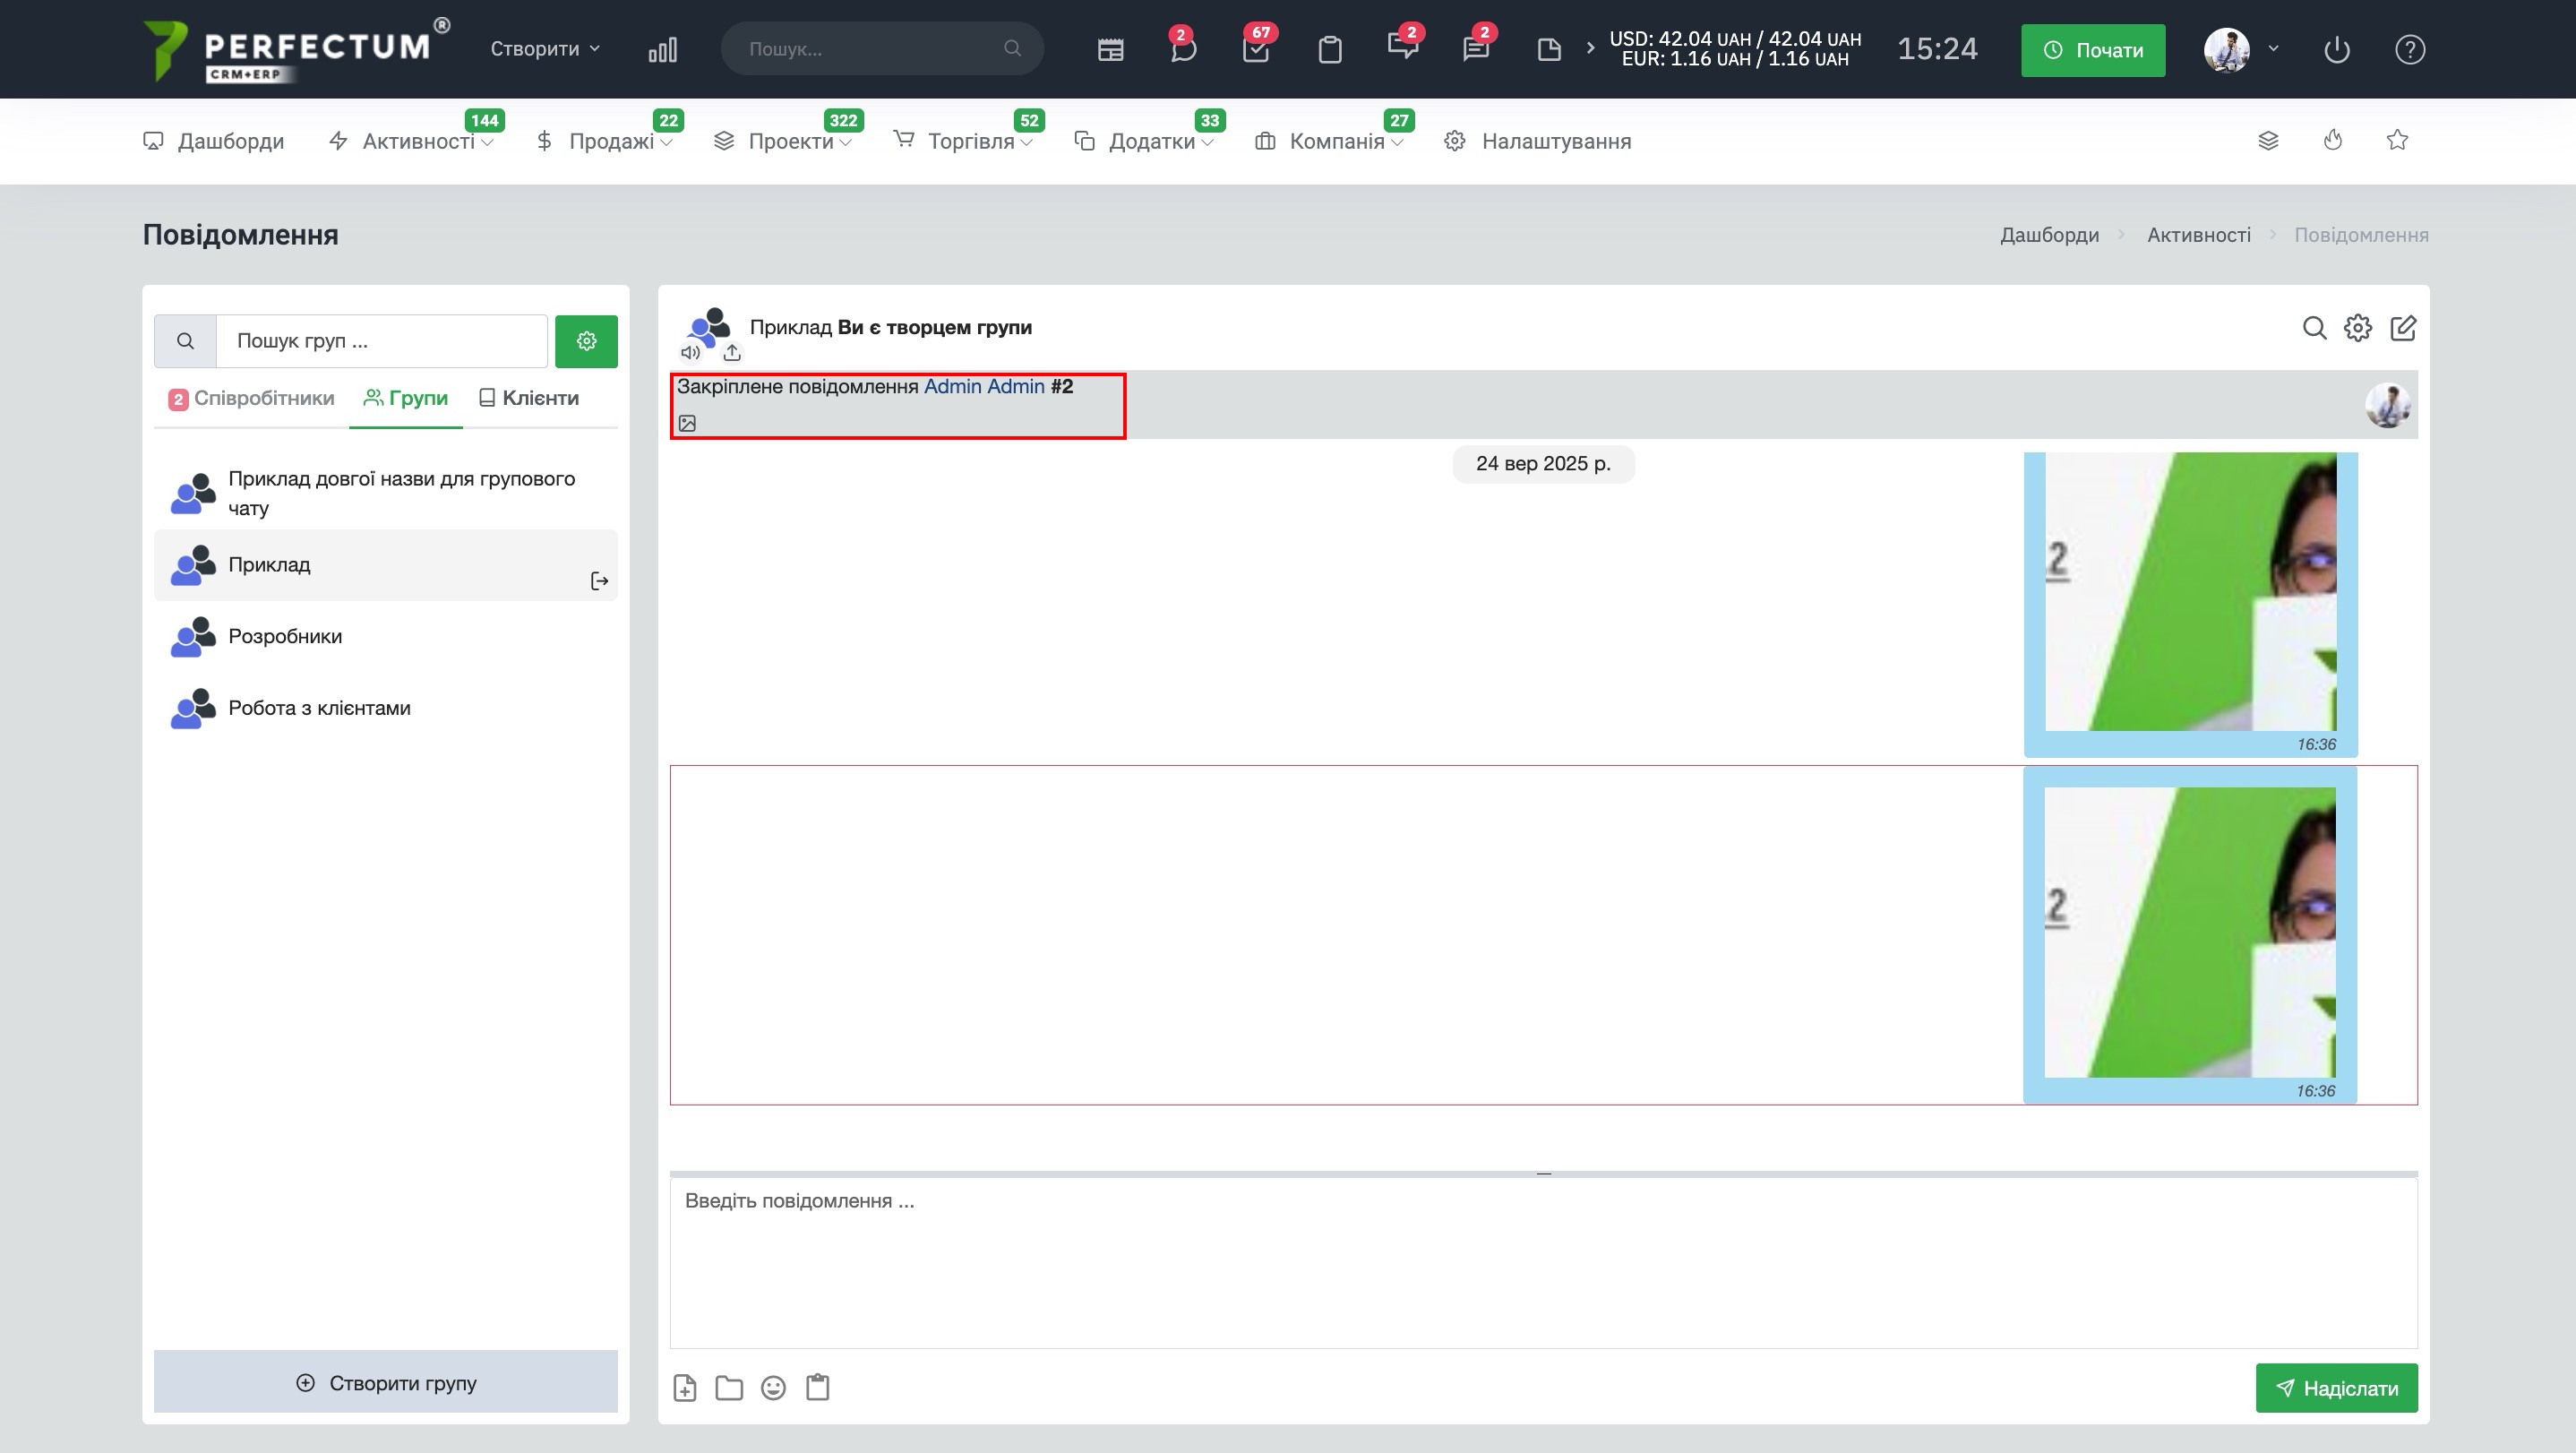Screen dimensions: 2576x1453
Task: Click the Введіть повідомлення text area
Action: coord(1542,1260)
